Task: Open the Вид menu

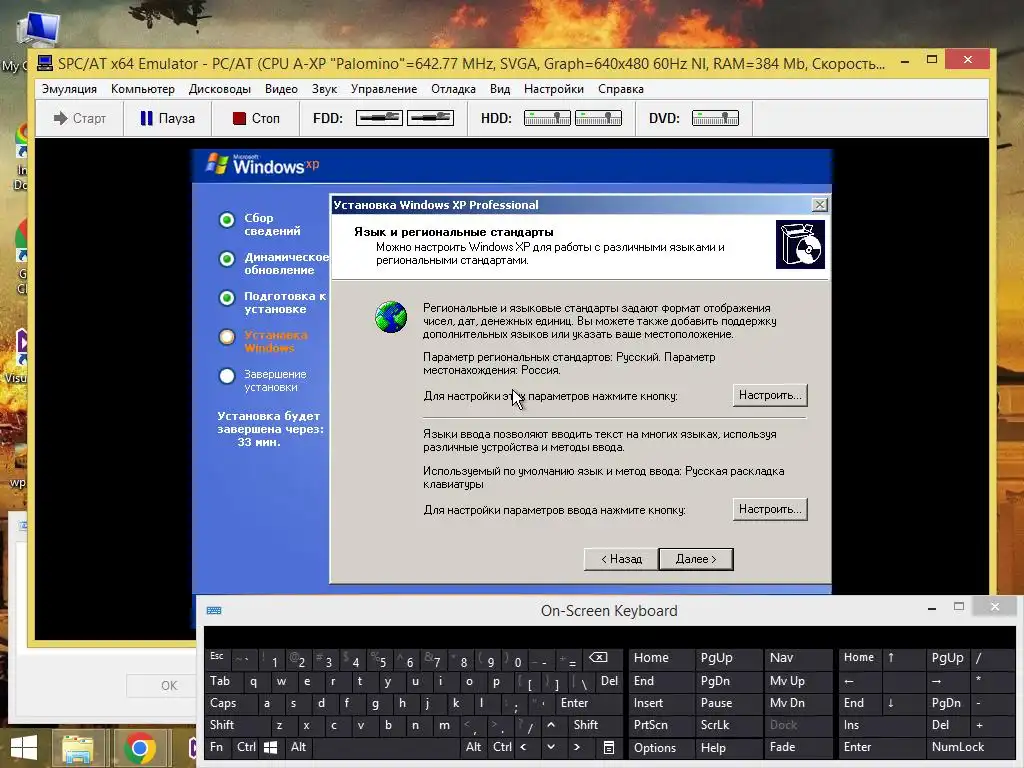Action: pyautogui.click(x=500, y=89)
